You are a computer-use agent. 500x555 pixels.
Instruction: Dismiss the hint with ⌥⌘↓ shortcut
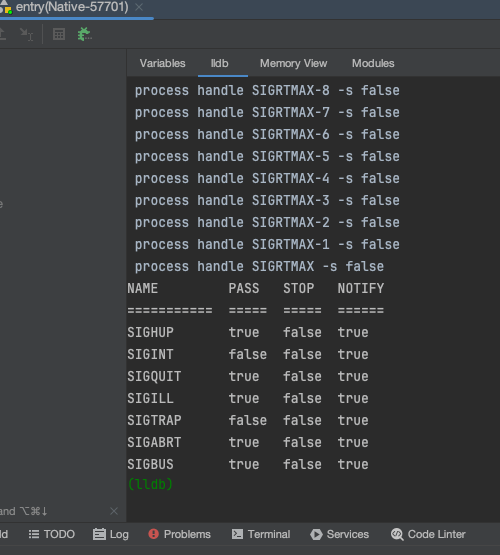coord(114,511)
